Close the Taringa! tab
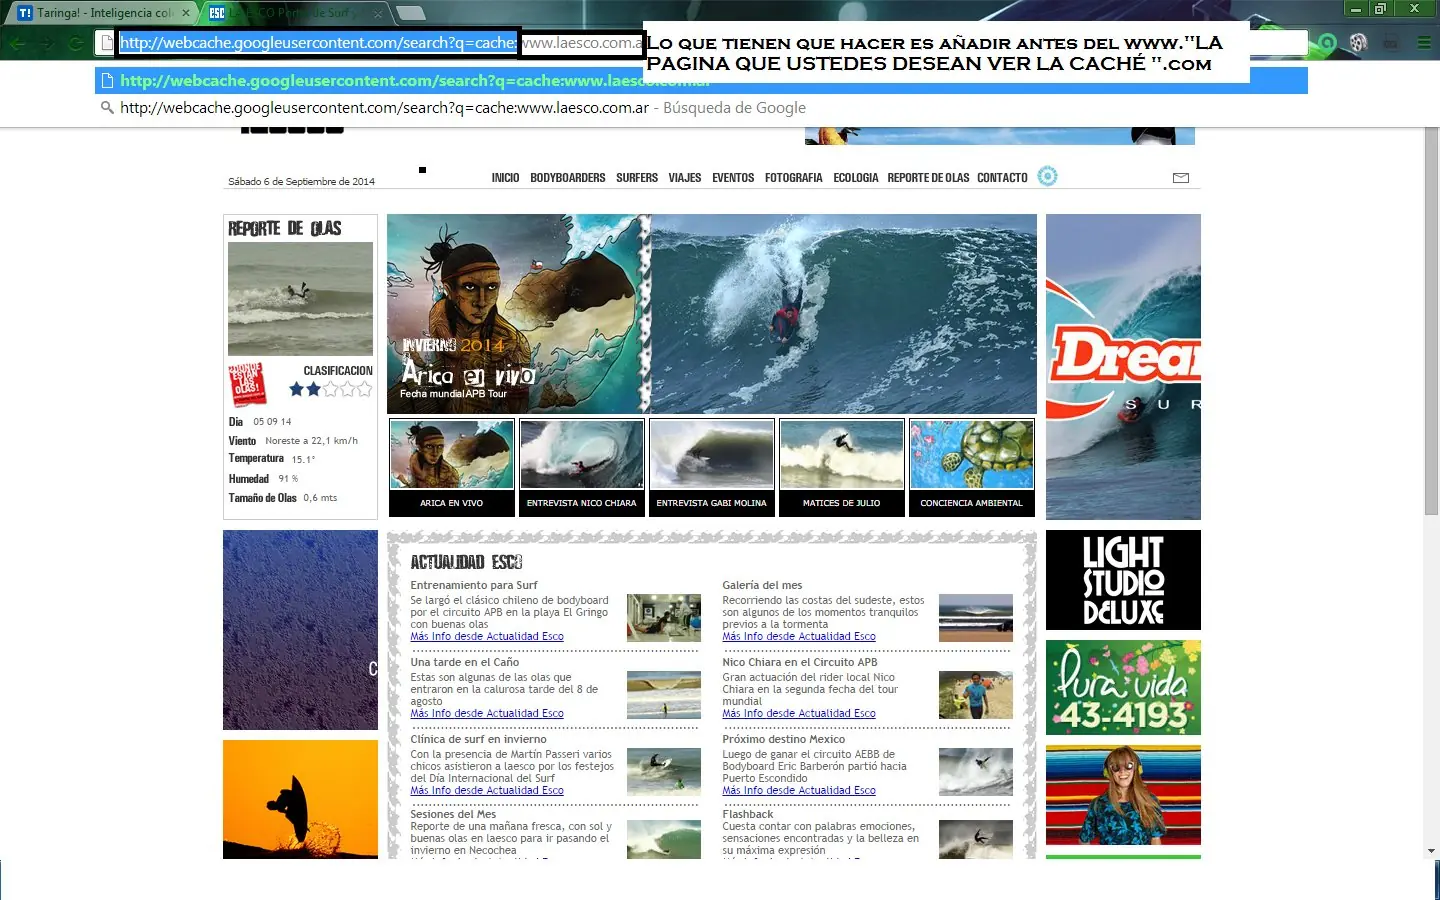The width and height of the screenshot is (1440, 900). click(x=186, y=13)
